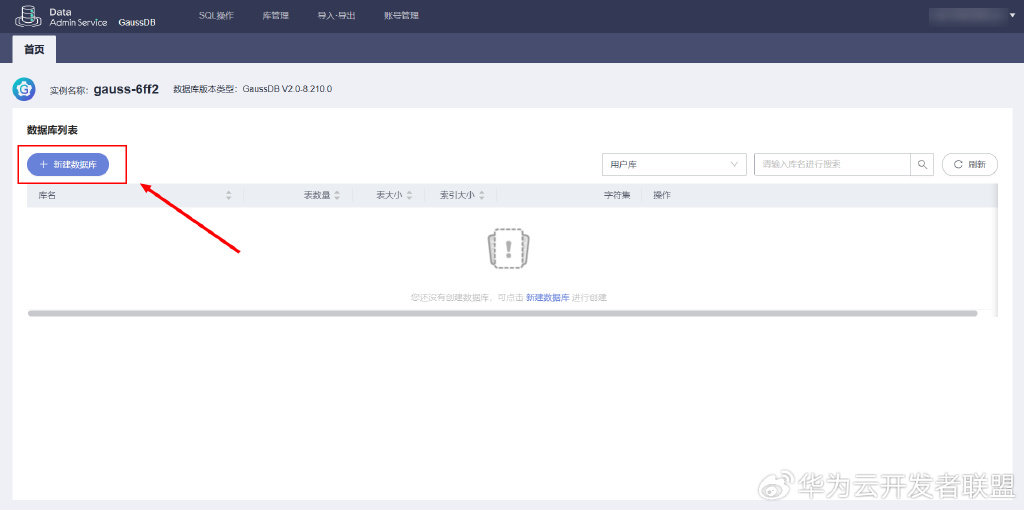Switch to the 首页 tab

(35, 50)
